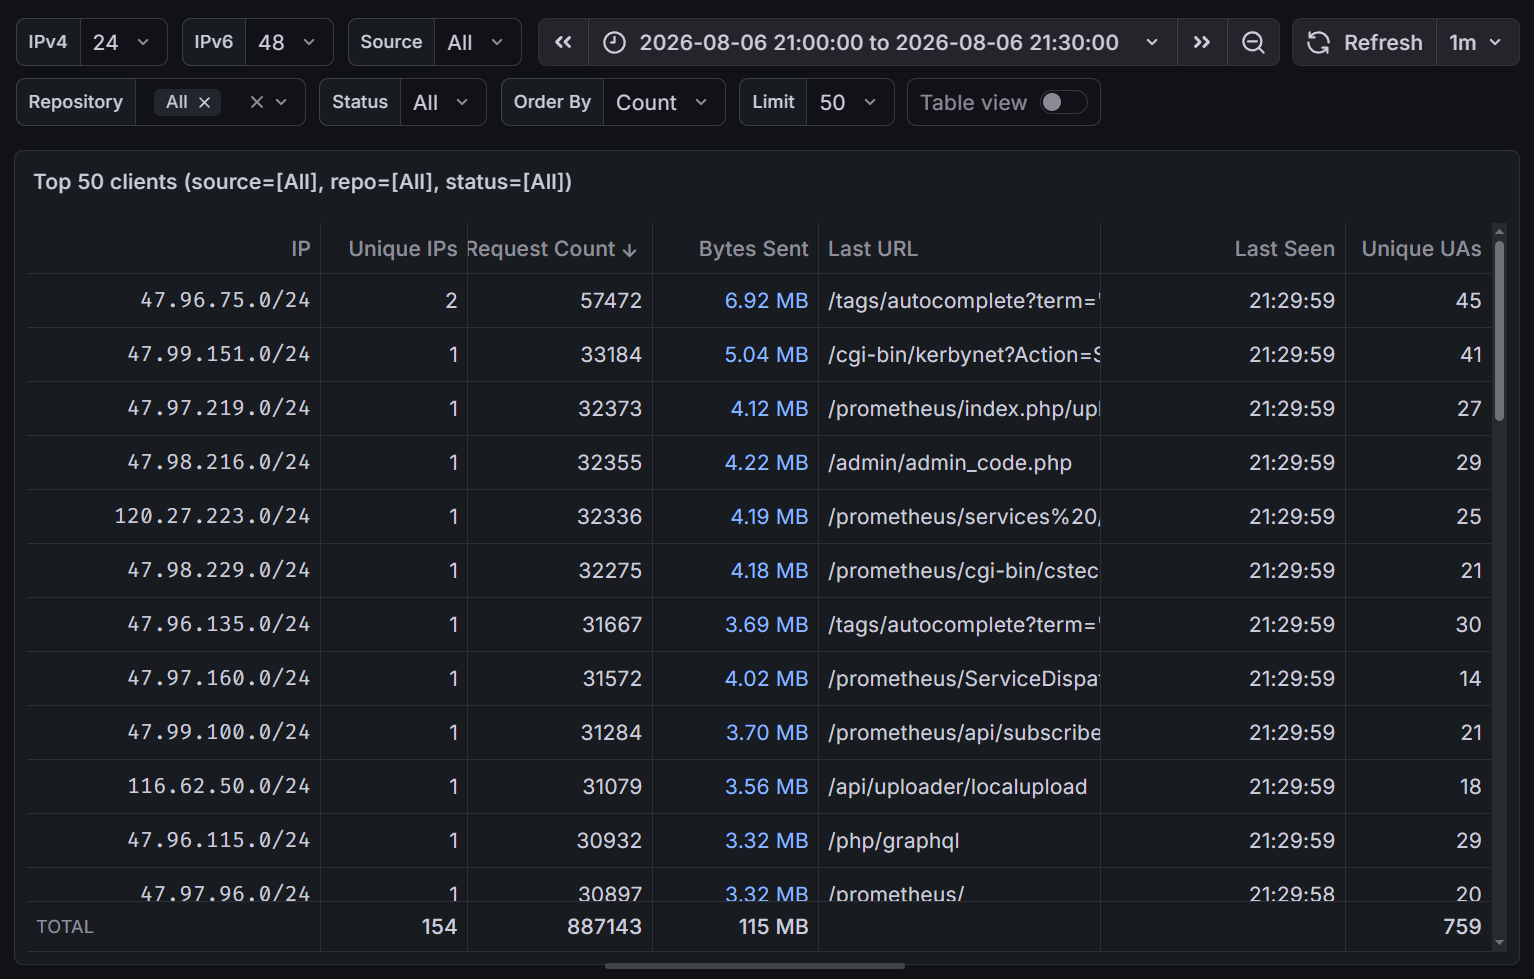This screenshot has width=1534, height=979.
Task: Click the /api/uploader/localupload URL cell
Action: pos(957,786)
